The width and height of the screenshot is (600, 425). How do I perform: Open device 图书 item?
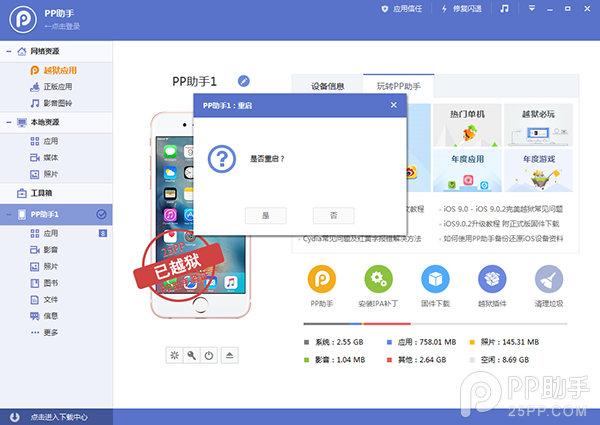(x=44, y=283)
